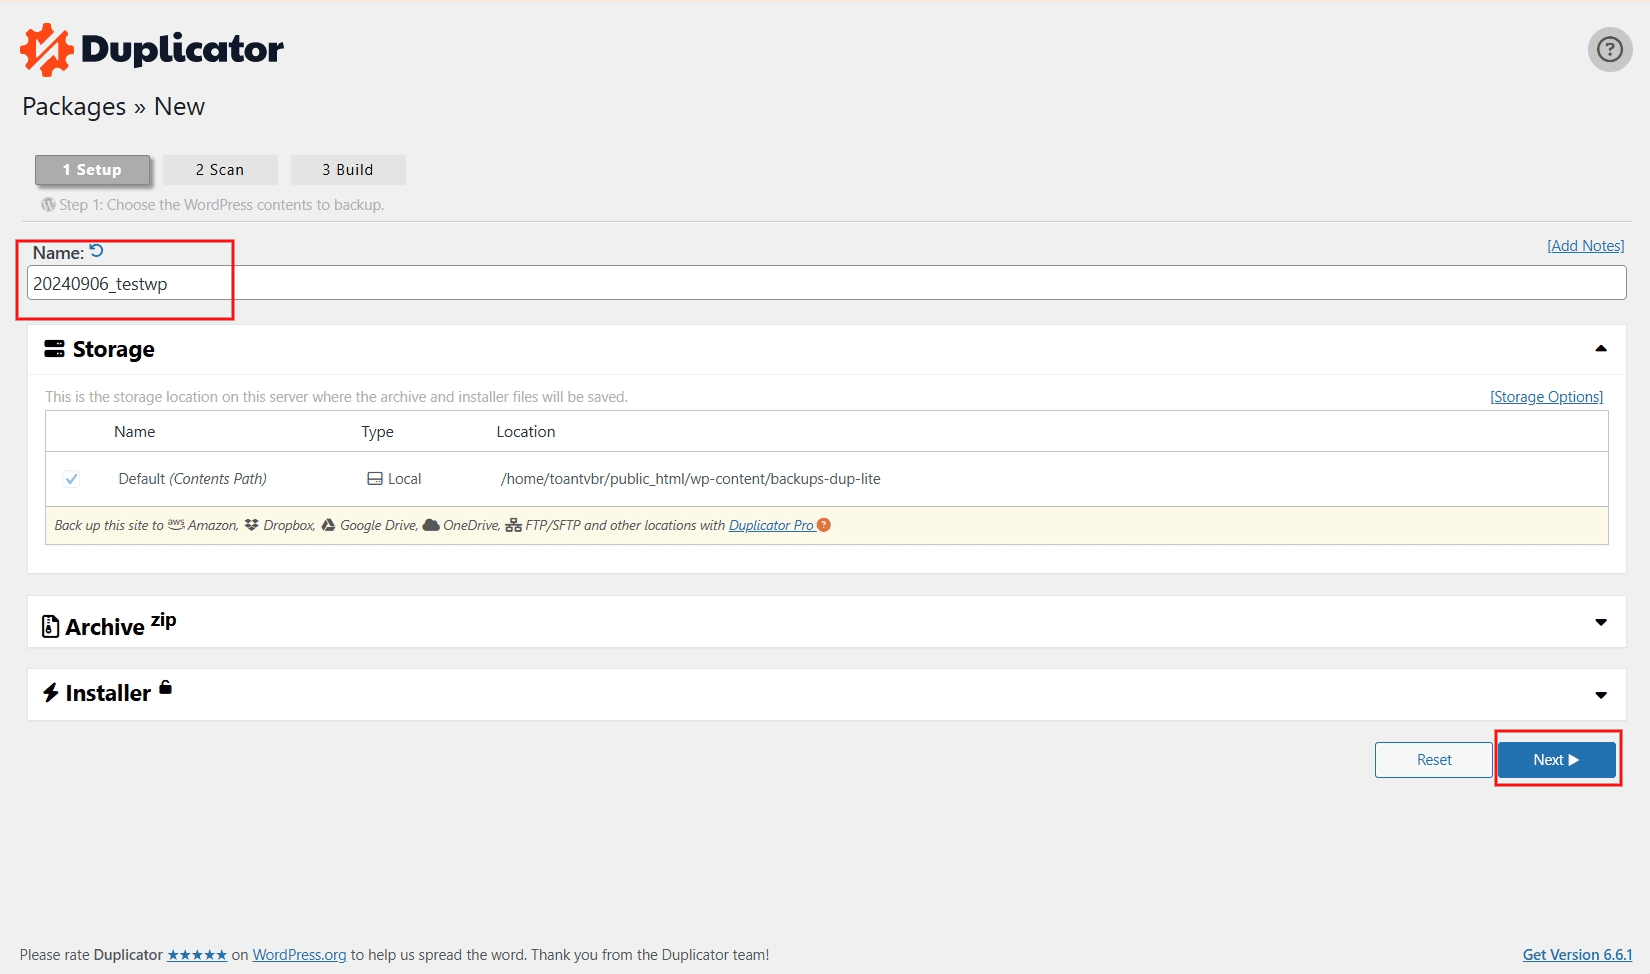Expand the Archive panel
Viewport: 1650px width, 974px height.
click(x=1600, y=622)
